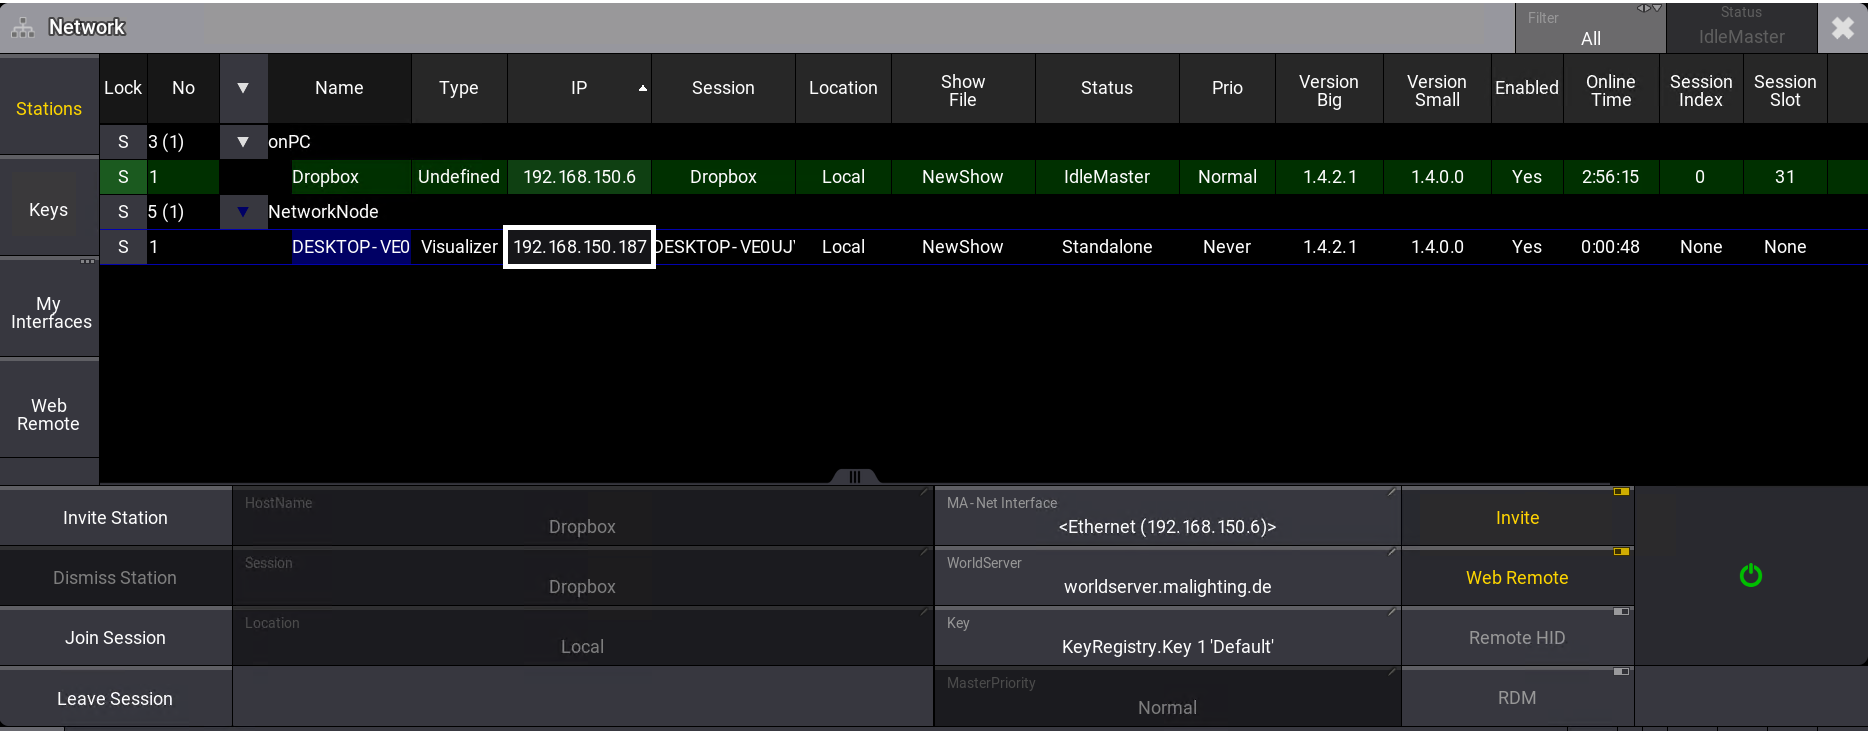Open the Filter All dropdown
The image size is (1868, 731).
[x=1590, y=28]
